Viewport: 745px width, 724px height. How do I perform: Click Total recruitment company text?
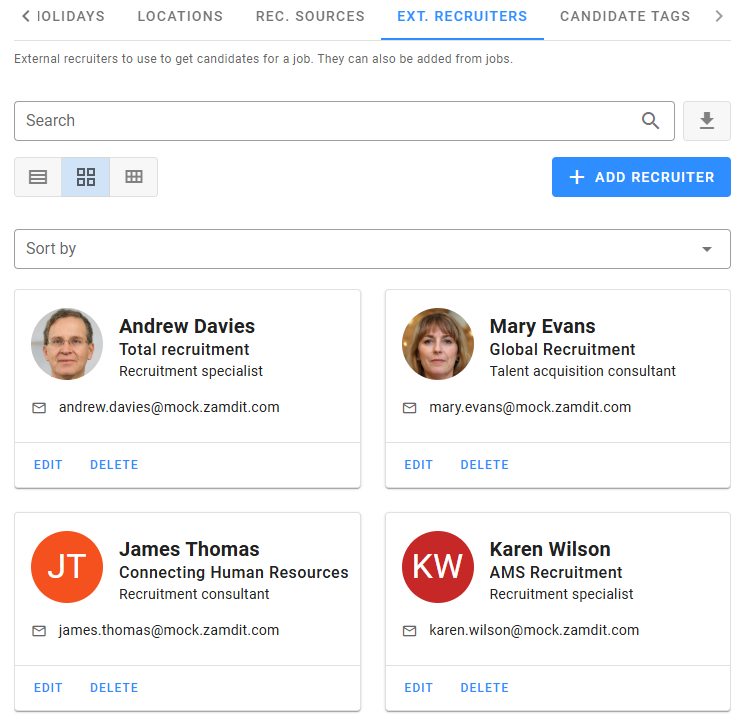(184, 350)
